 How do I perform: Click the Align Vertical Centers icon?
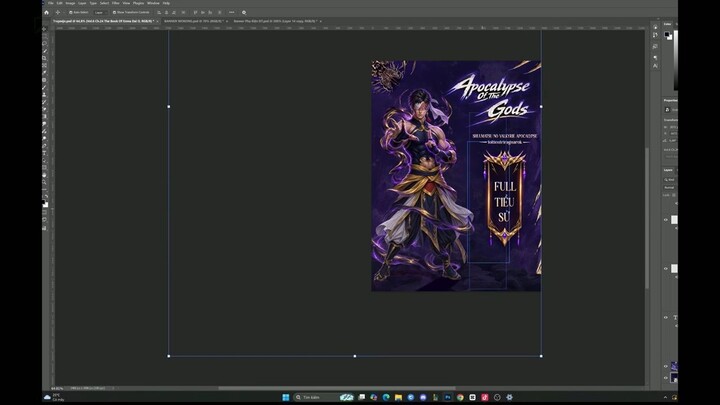[202, 12]
